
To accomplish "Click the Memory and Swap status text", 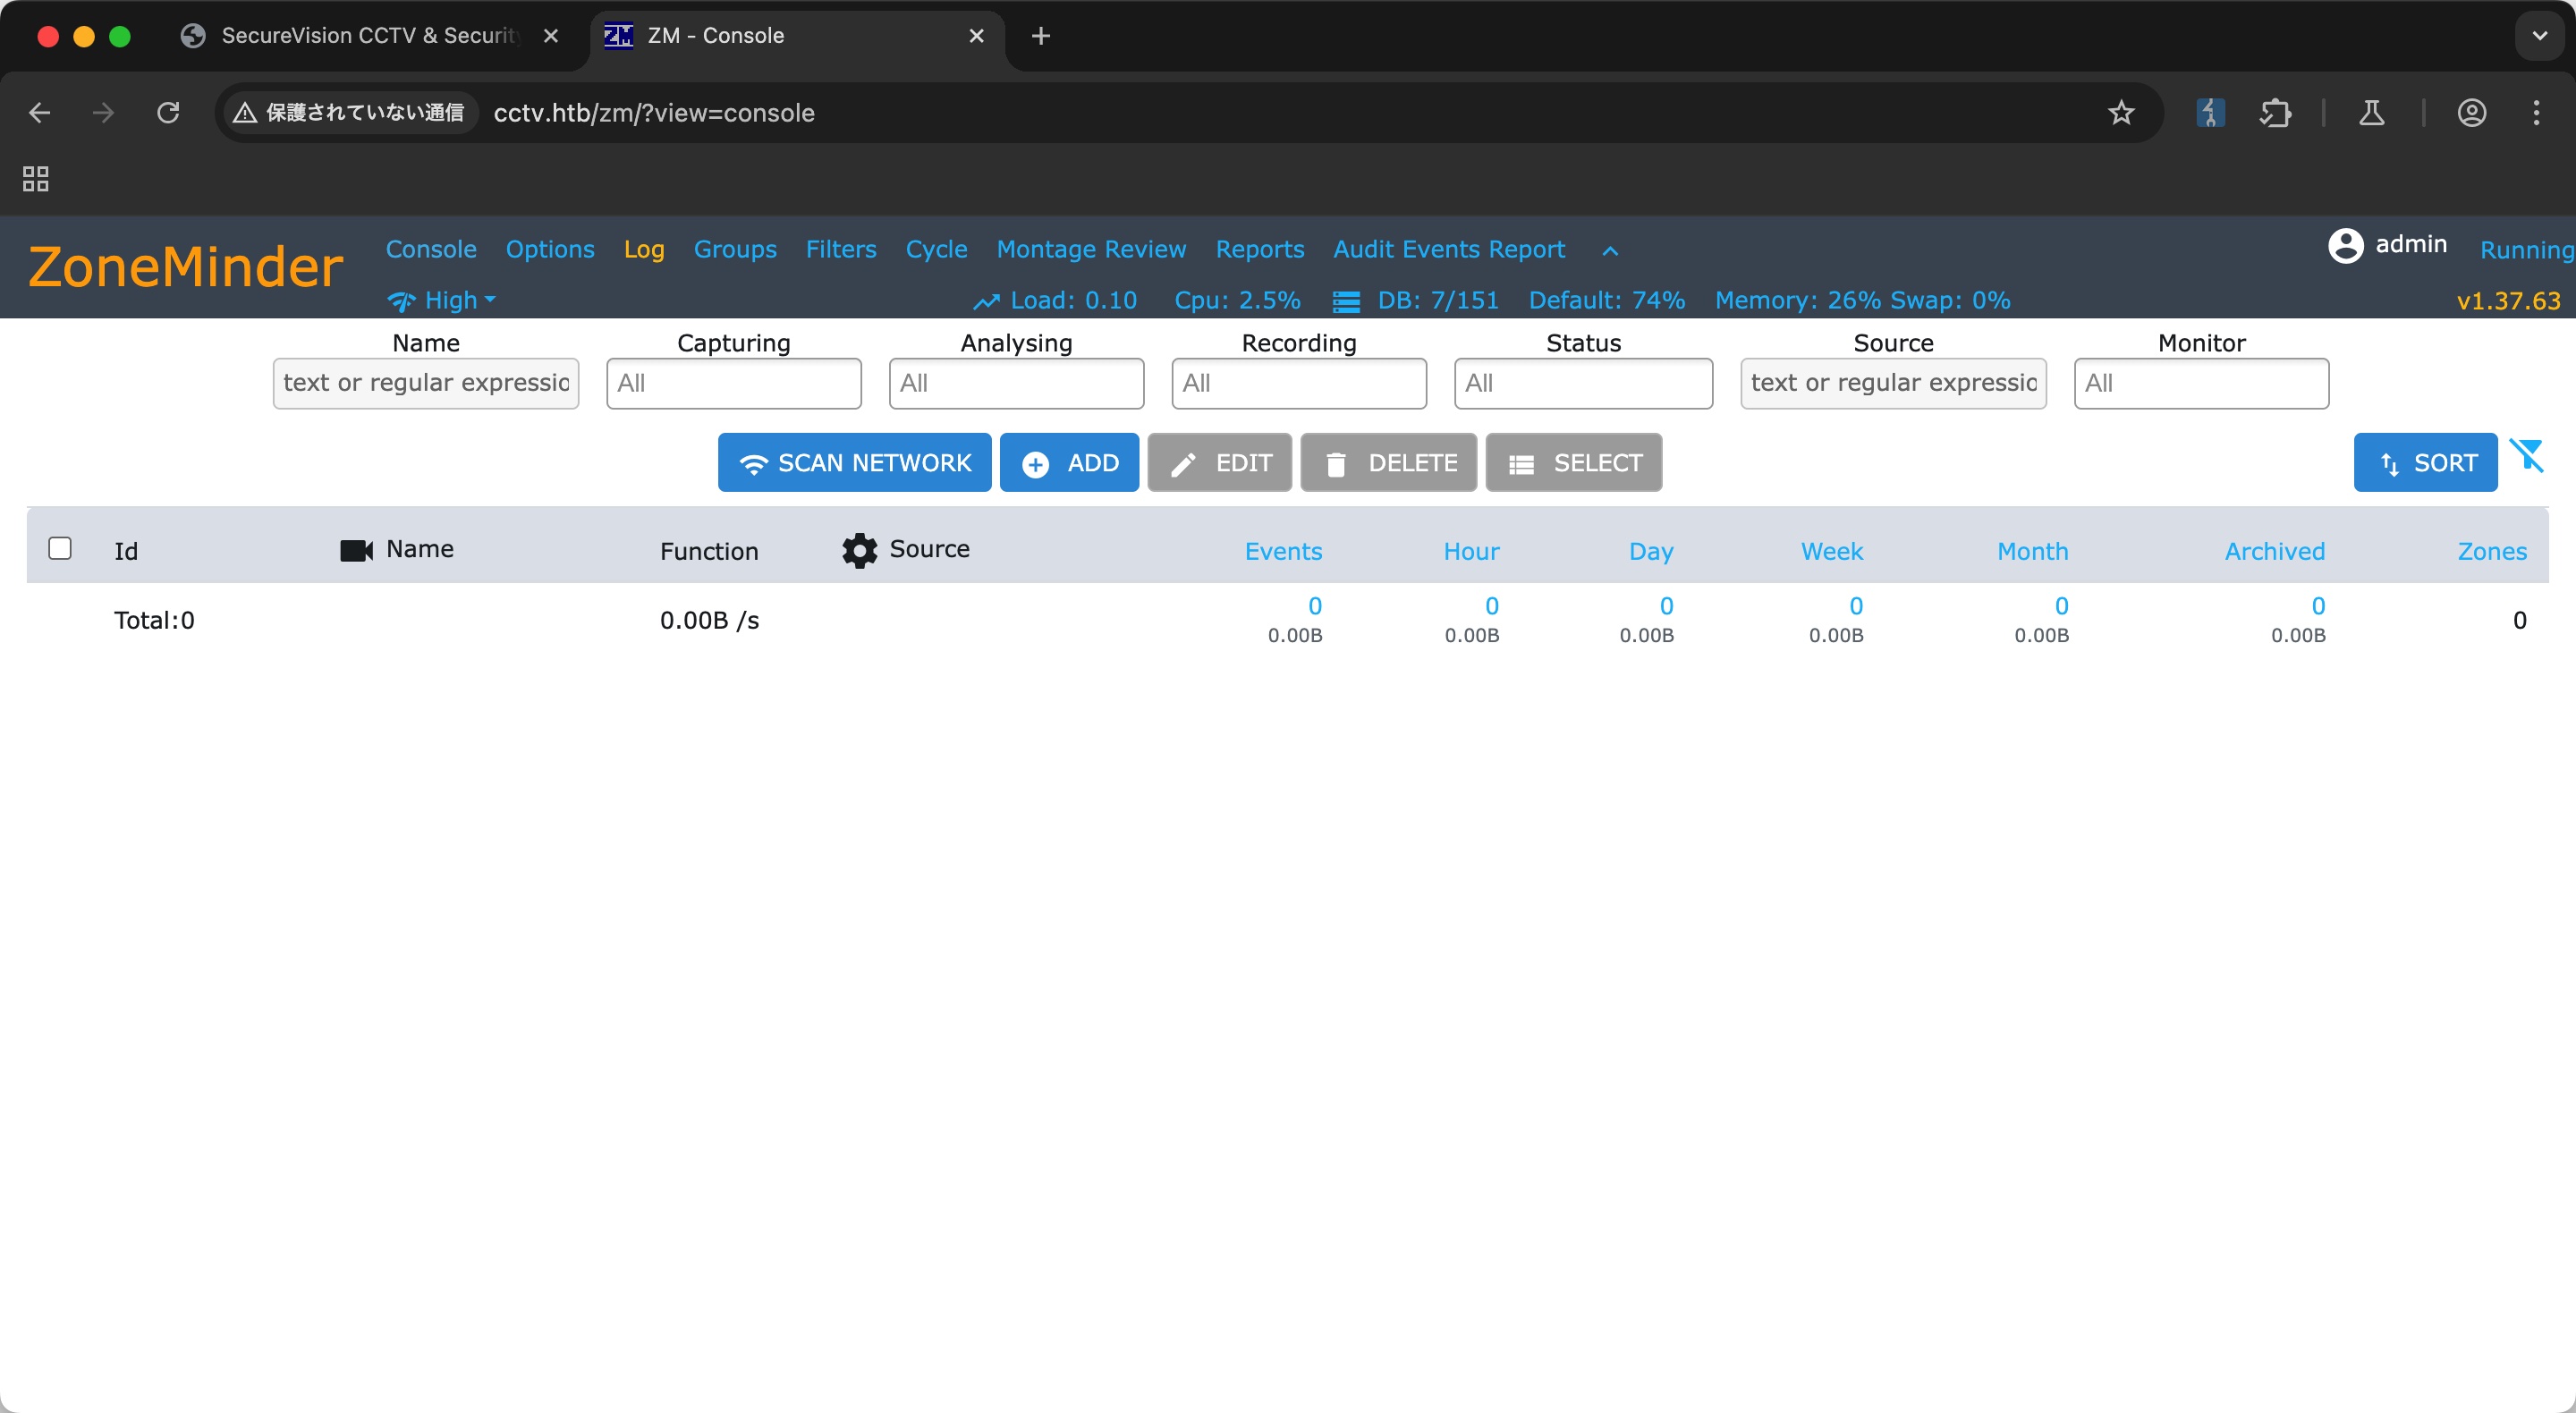I will tap(1862, 300).
